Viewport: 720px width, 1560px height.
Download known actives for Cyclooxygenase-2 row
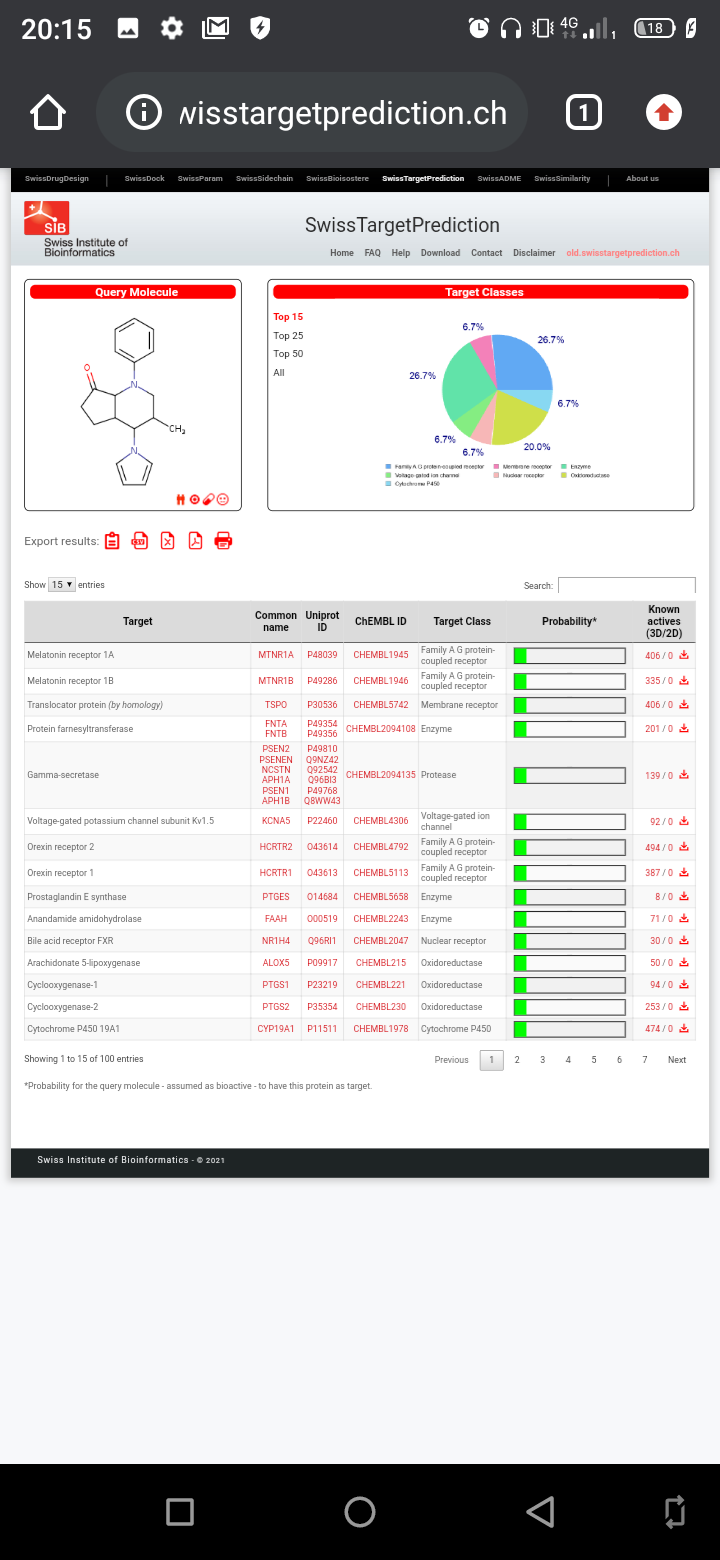click(684, 1007)
